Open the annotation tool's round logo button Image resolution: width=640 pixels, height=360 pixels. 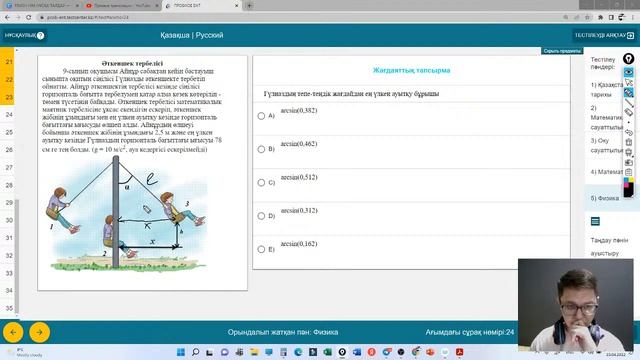(629, 59)
